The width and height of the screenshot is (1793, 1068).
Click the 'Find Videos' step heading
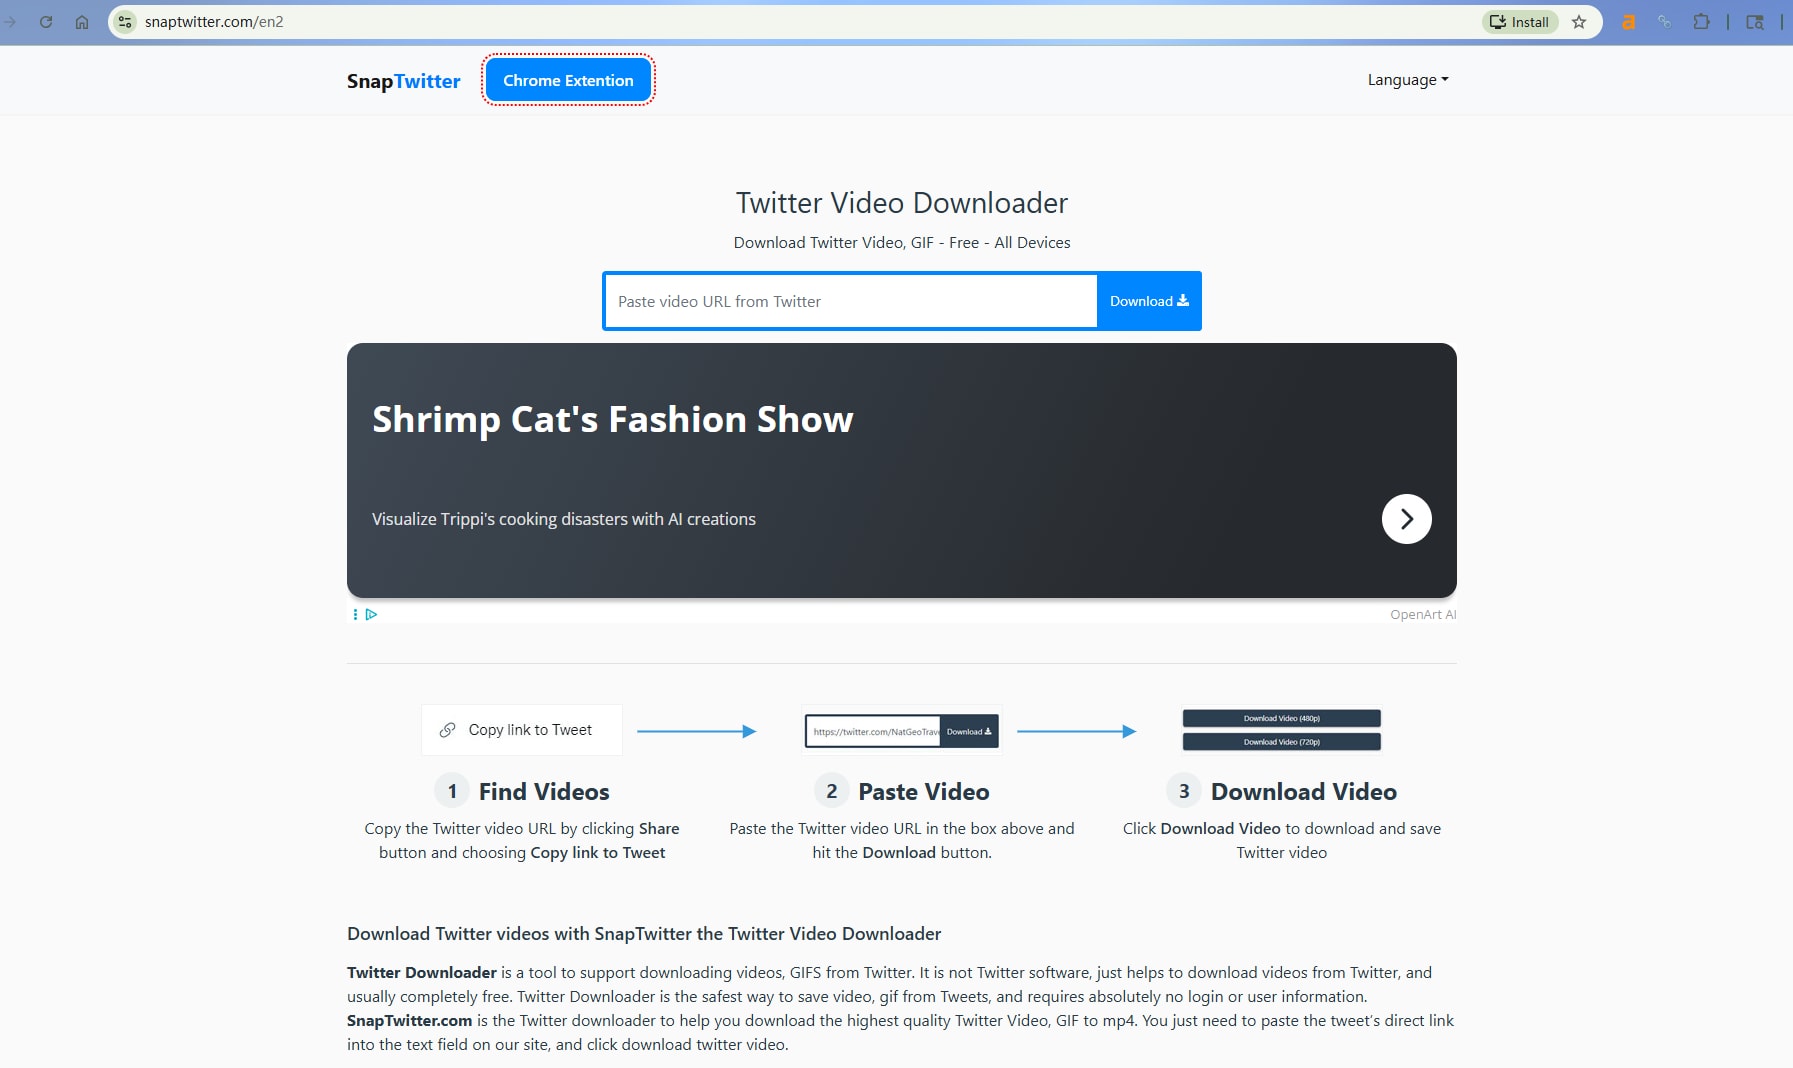pyautogui.click(x=544, y=792)
